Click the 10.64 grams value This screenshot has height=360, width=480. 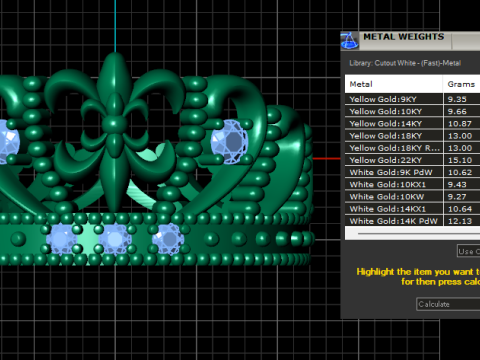tap(460, 209)
